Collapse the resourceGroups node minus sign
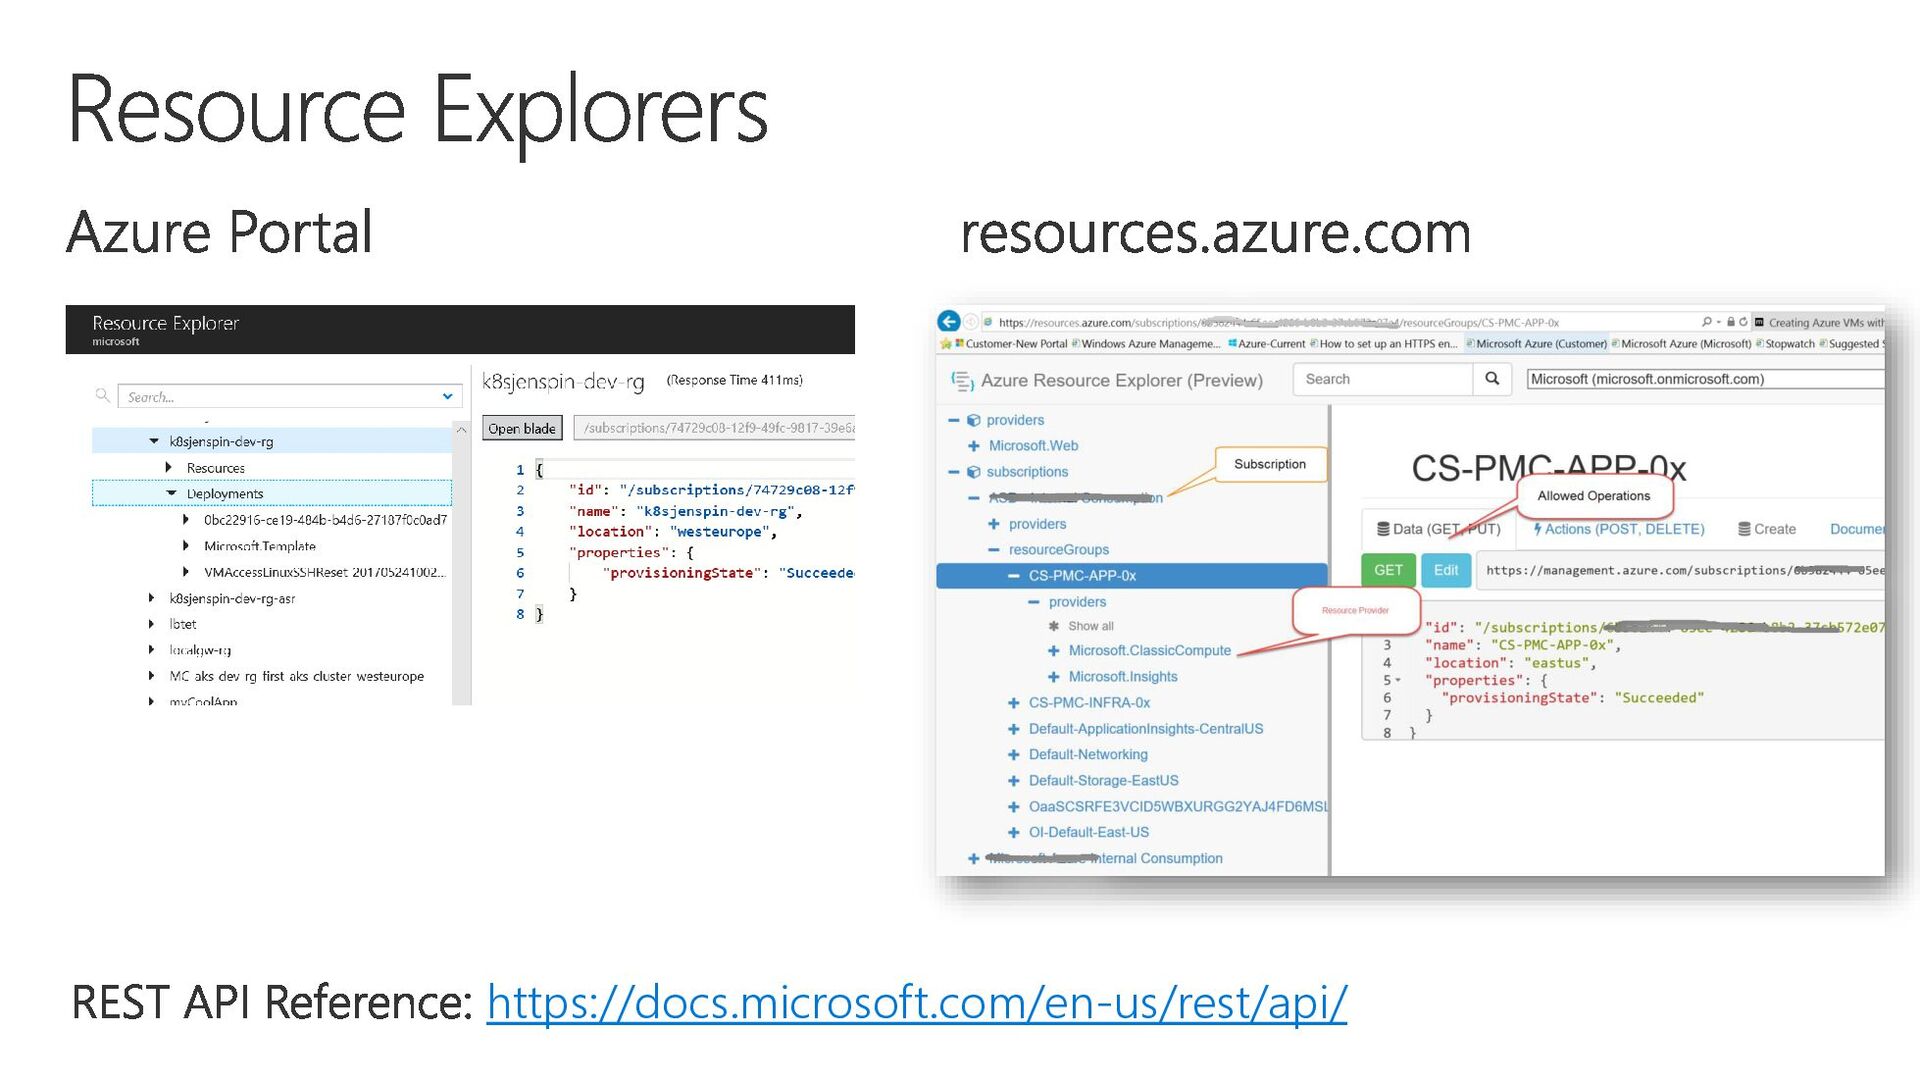1920x1081 pixels. (x=993, y=550)
